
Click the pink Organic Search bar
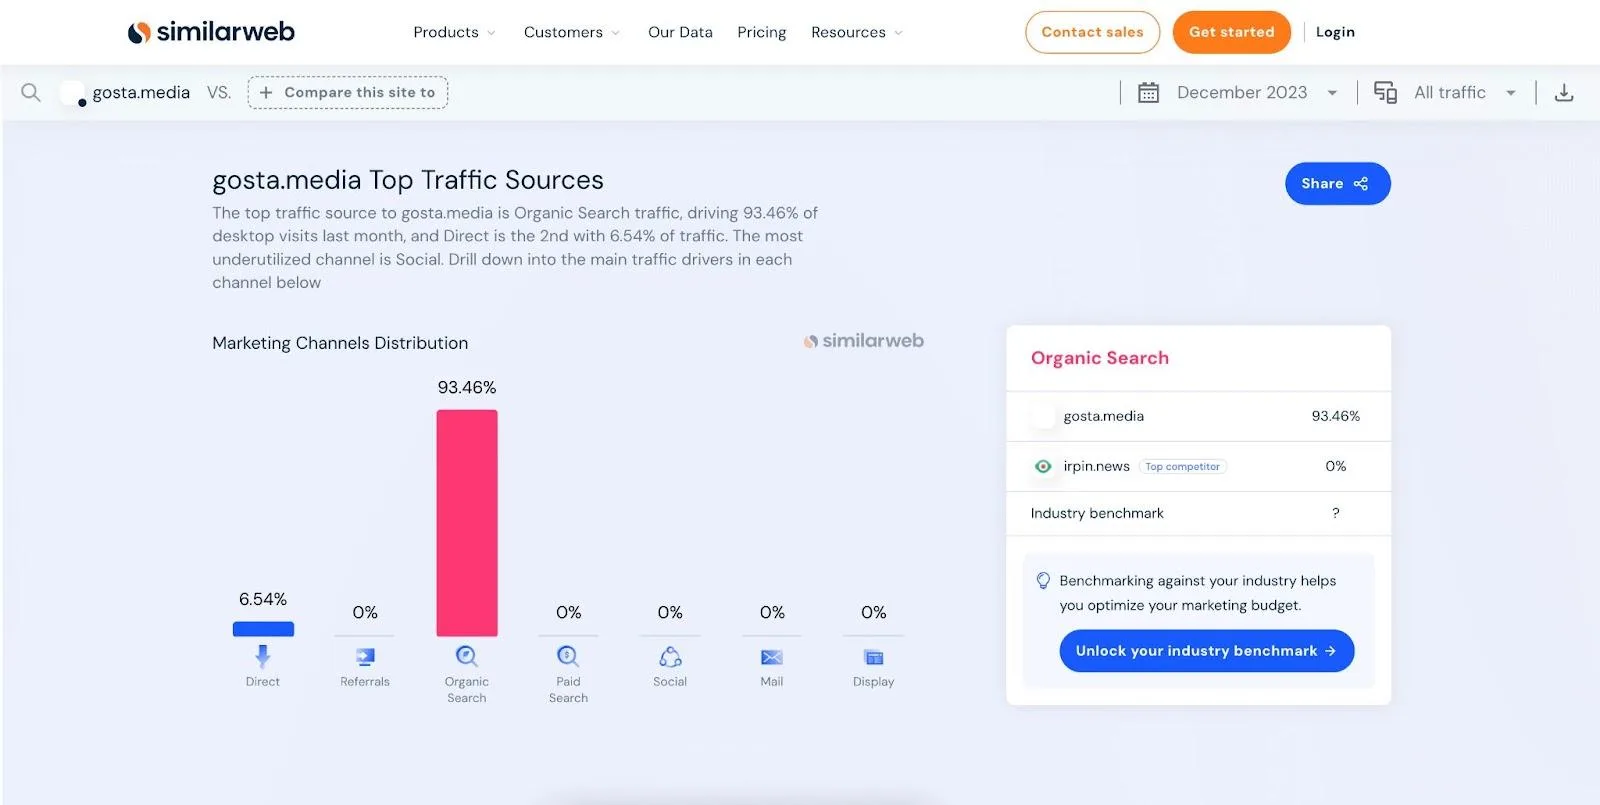[467, 523]
